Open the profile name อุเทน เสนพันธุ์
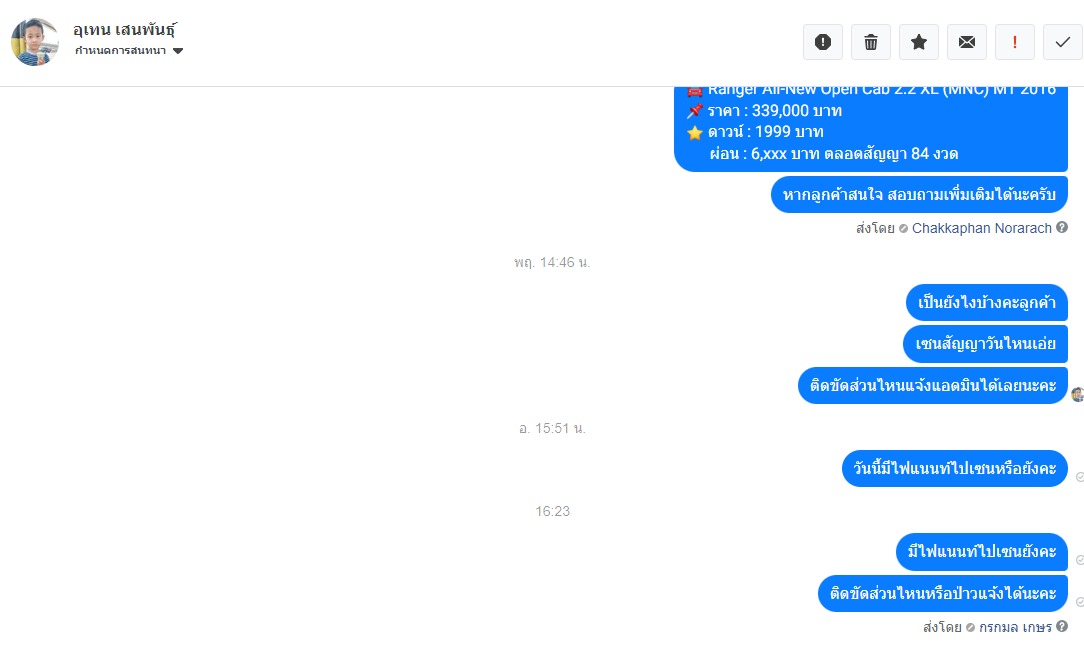The height and width of the screenshot is (655, 1084). point(124,30)
